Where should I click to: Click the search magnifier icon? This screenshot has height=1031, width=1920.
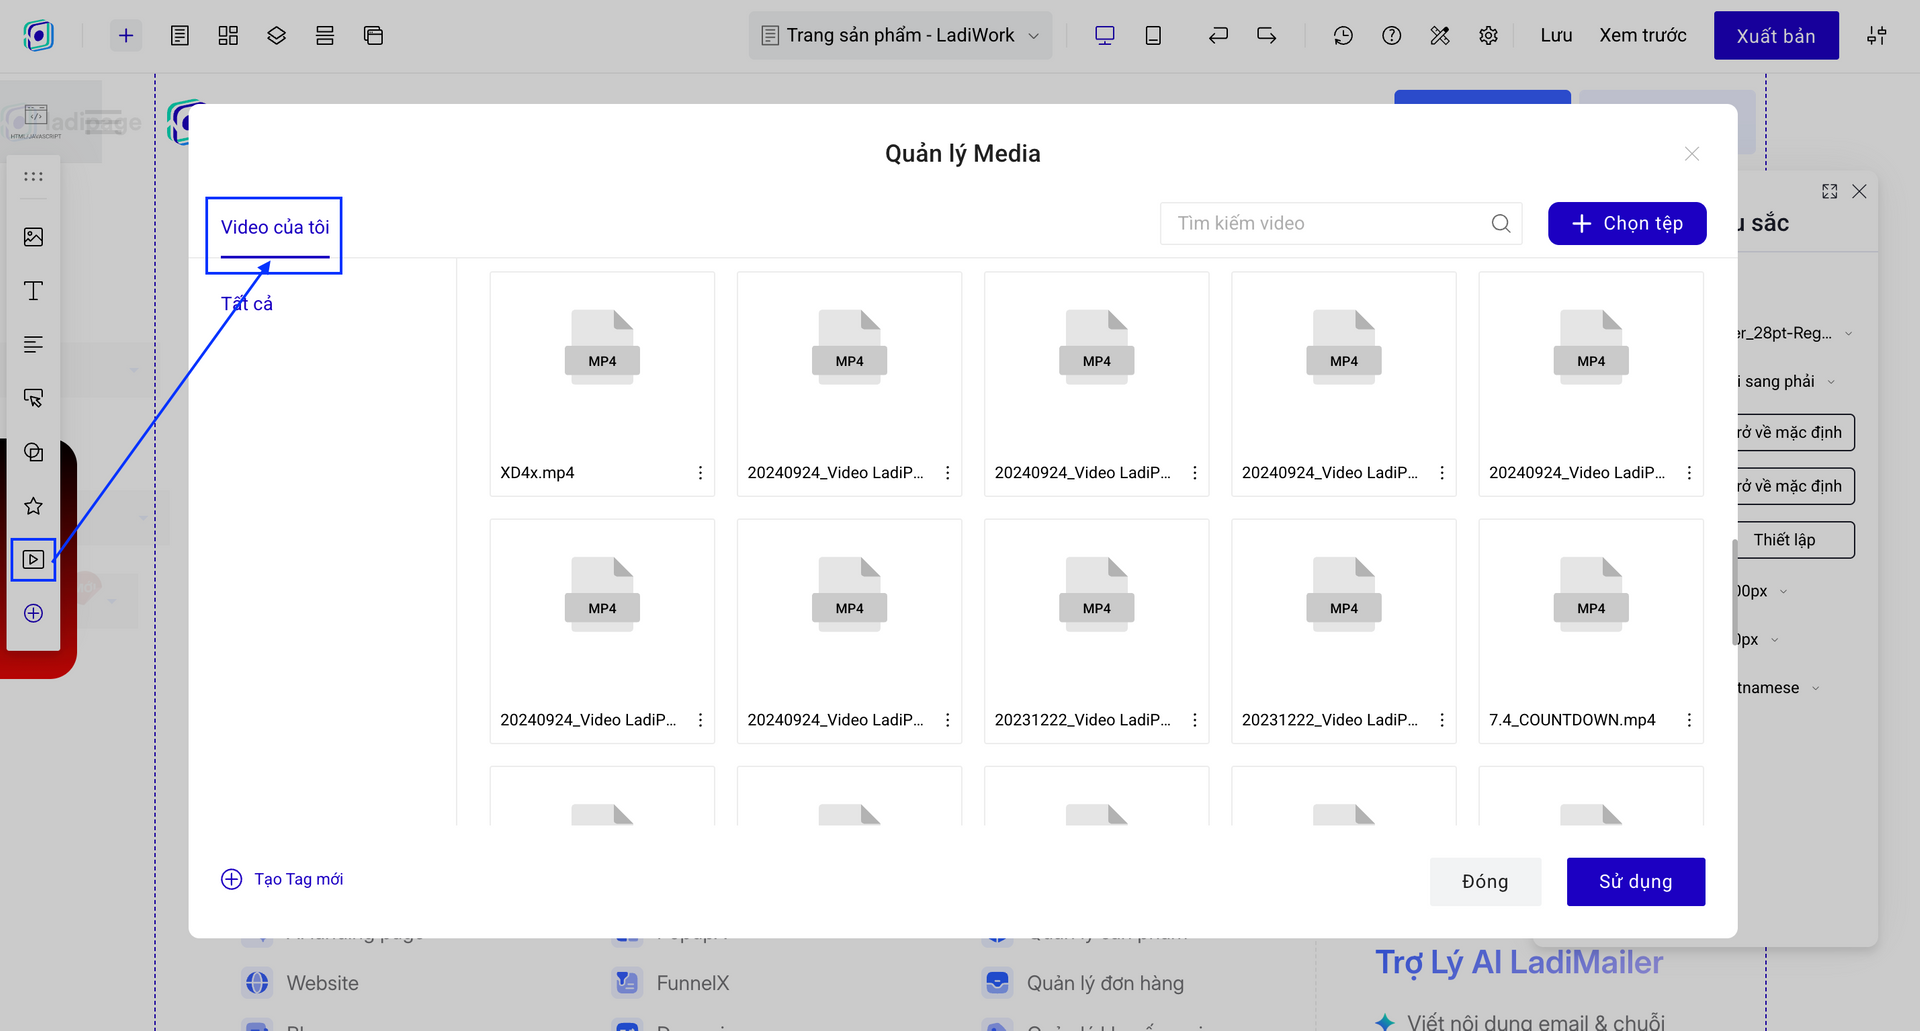point(1500,223)
